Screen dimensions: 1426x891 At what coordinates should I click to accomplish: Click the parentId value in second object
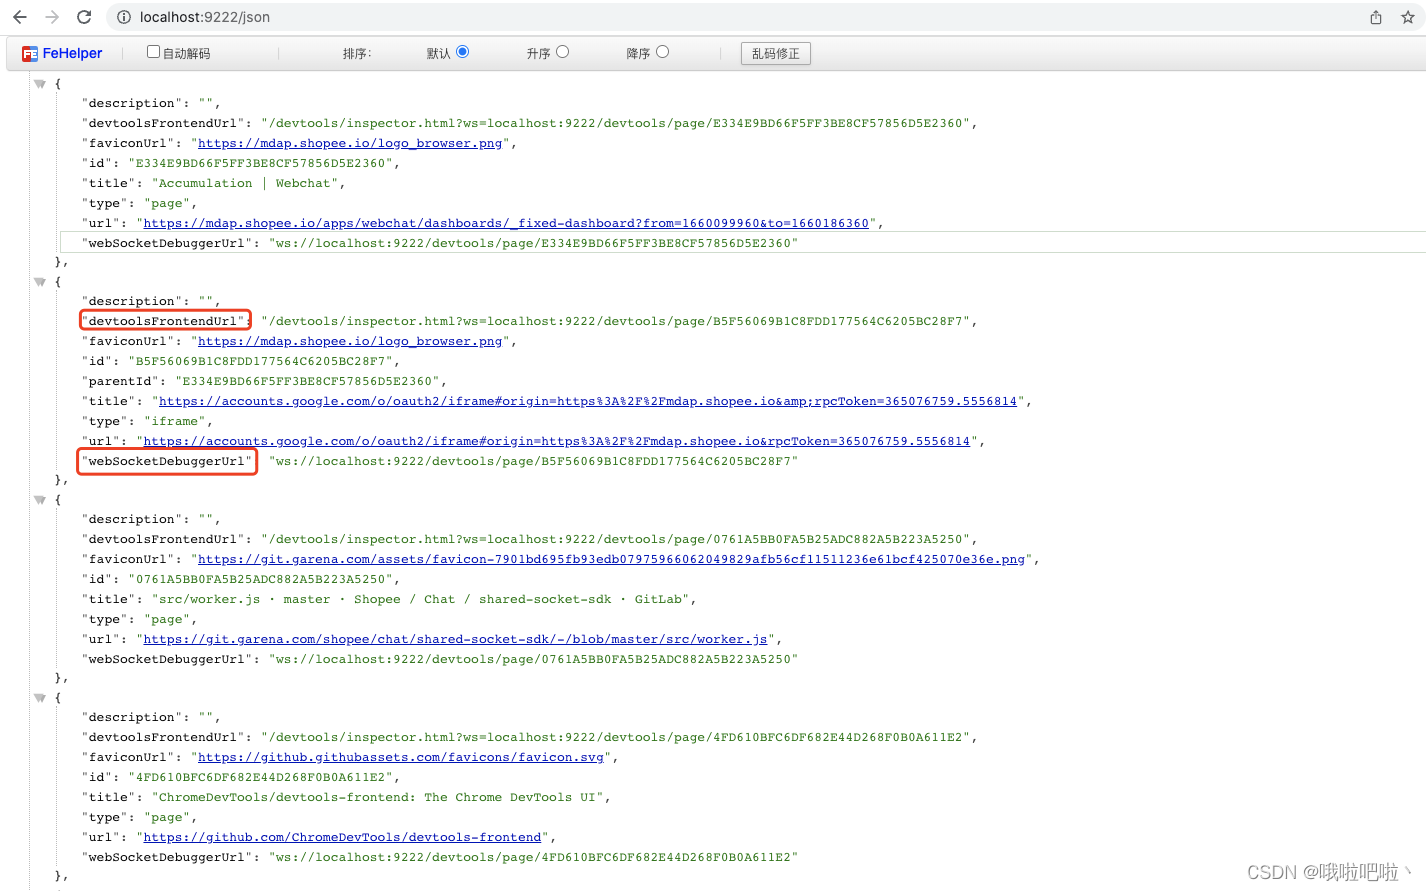(x=307, y=381)
